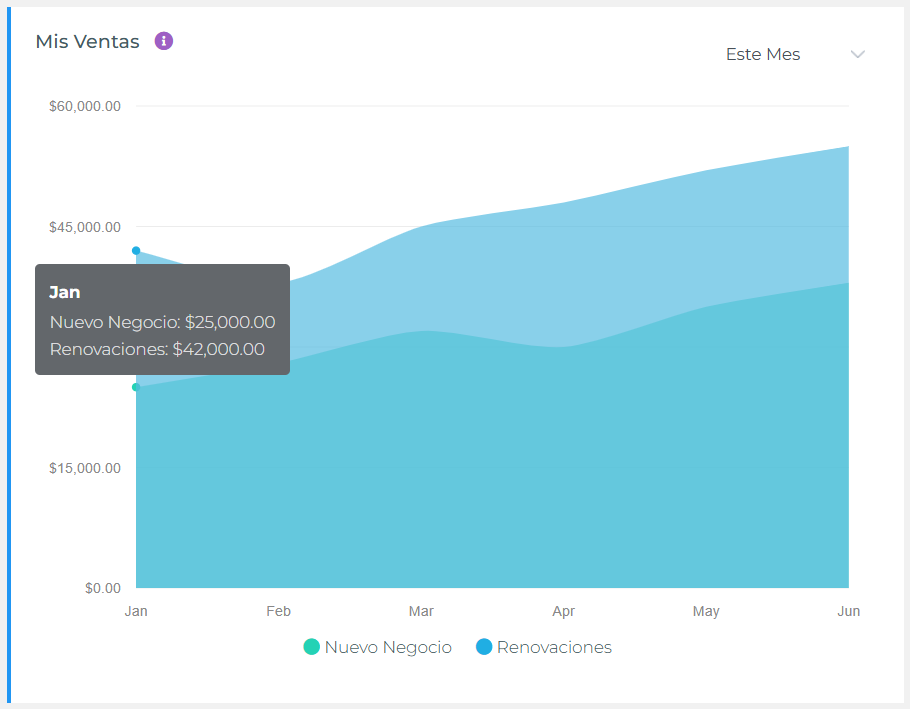Click the $15,000.00 y-axis label

[x=85, y=468]
